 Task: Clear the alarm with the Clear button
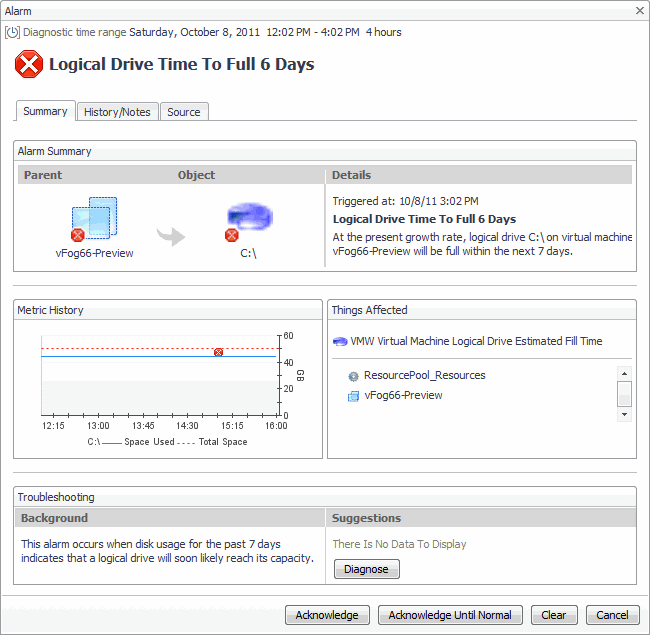553,615
